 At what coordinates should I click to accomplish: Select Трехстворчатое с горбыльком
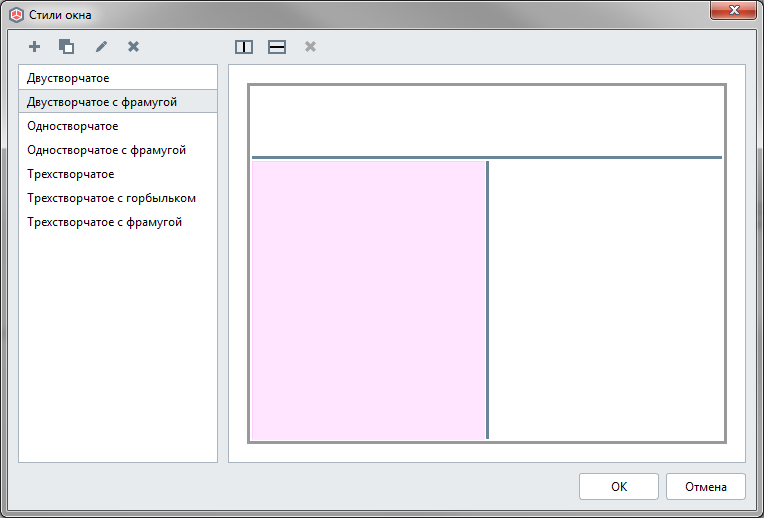(x=118, y=198)
